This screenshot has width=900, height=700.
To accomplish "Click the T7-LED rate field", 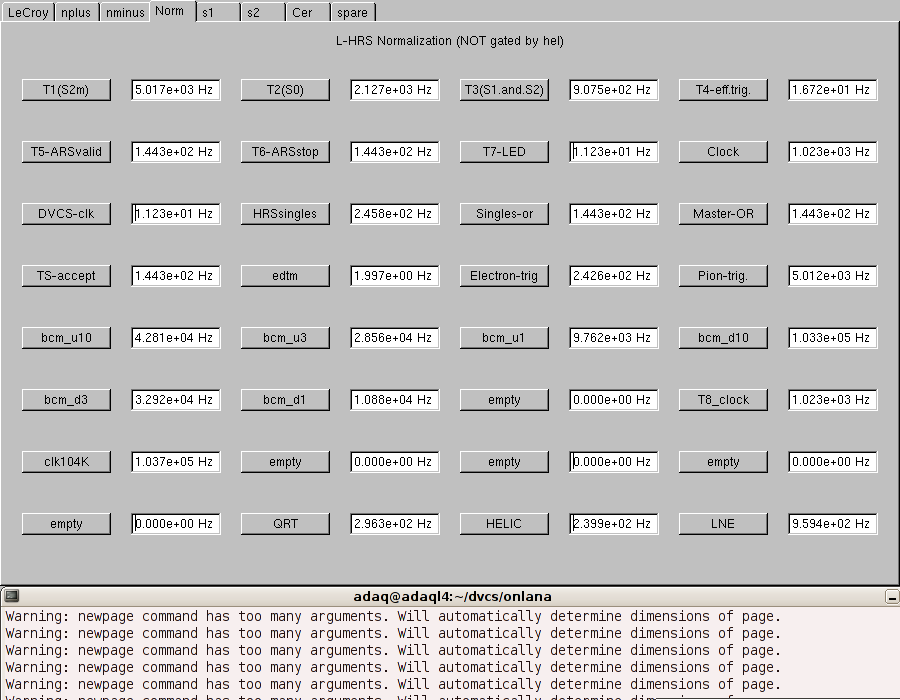I will pos(614,152).
